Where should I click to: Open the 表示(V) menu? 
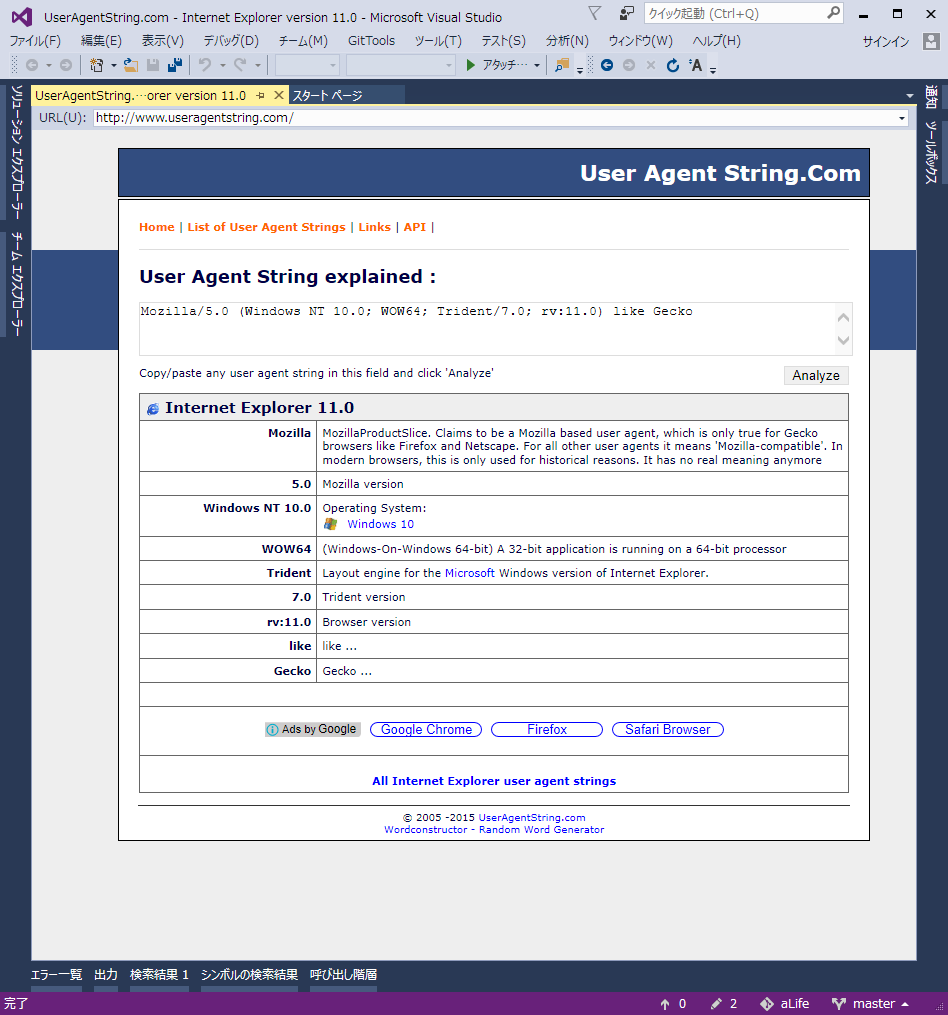click(163, 41)
